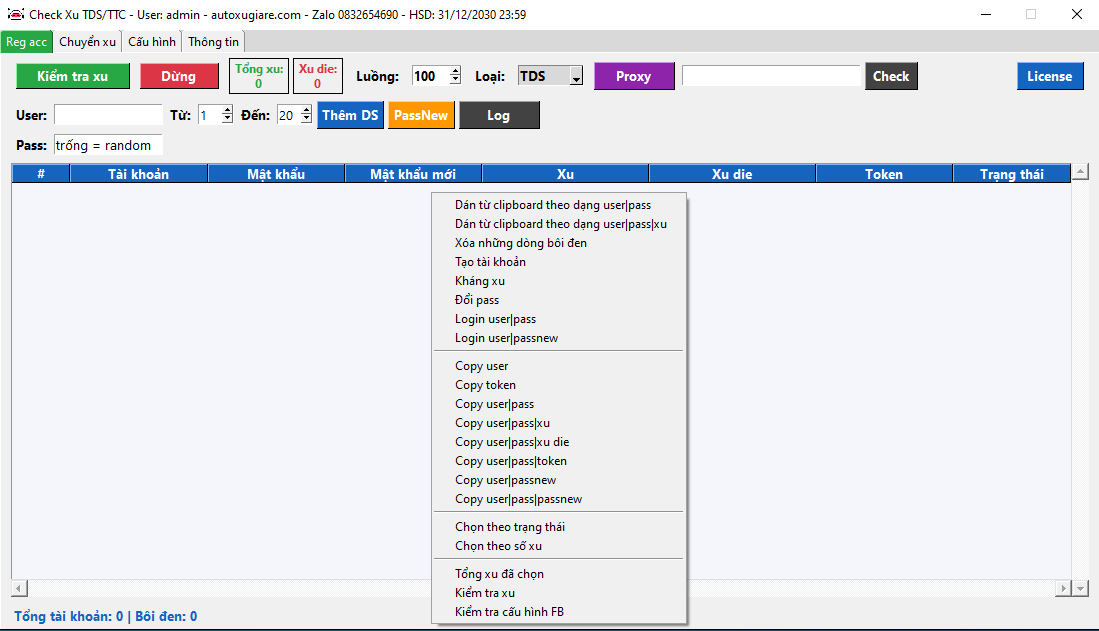Click the green Kiểm tra xu button

click(73, 77)
